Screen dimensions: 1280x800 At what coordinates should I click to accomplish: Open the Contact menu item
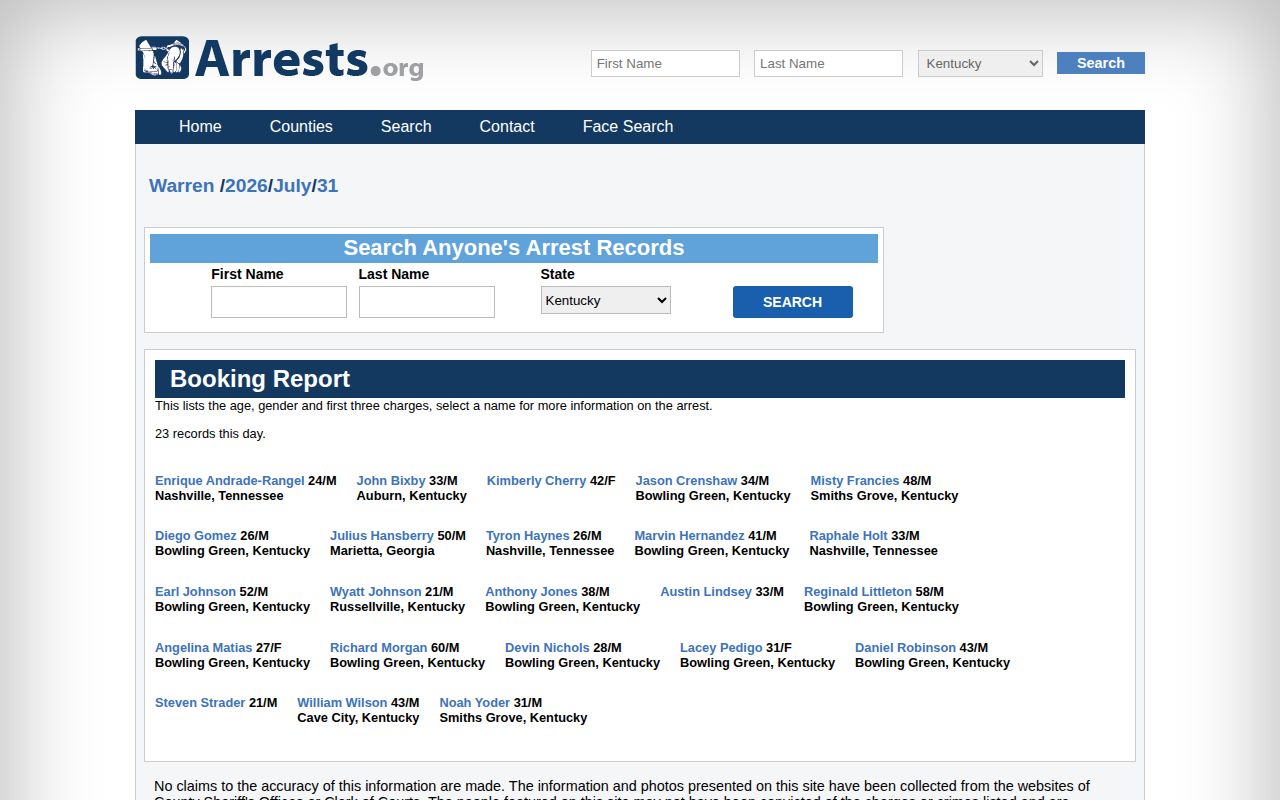pyautogui.click(x=507, y=127)
